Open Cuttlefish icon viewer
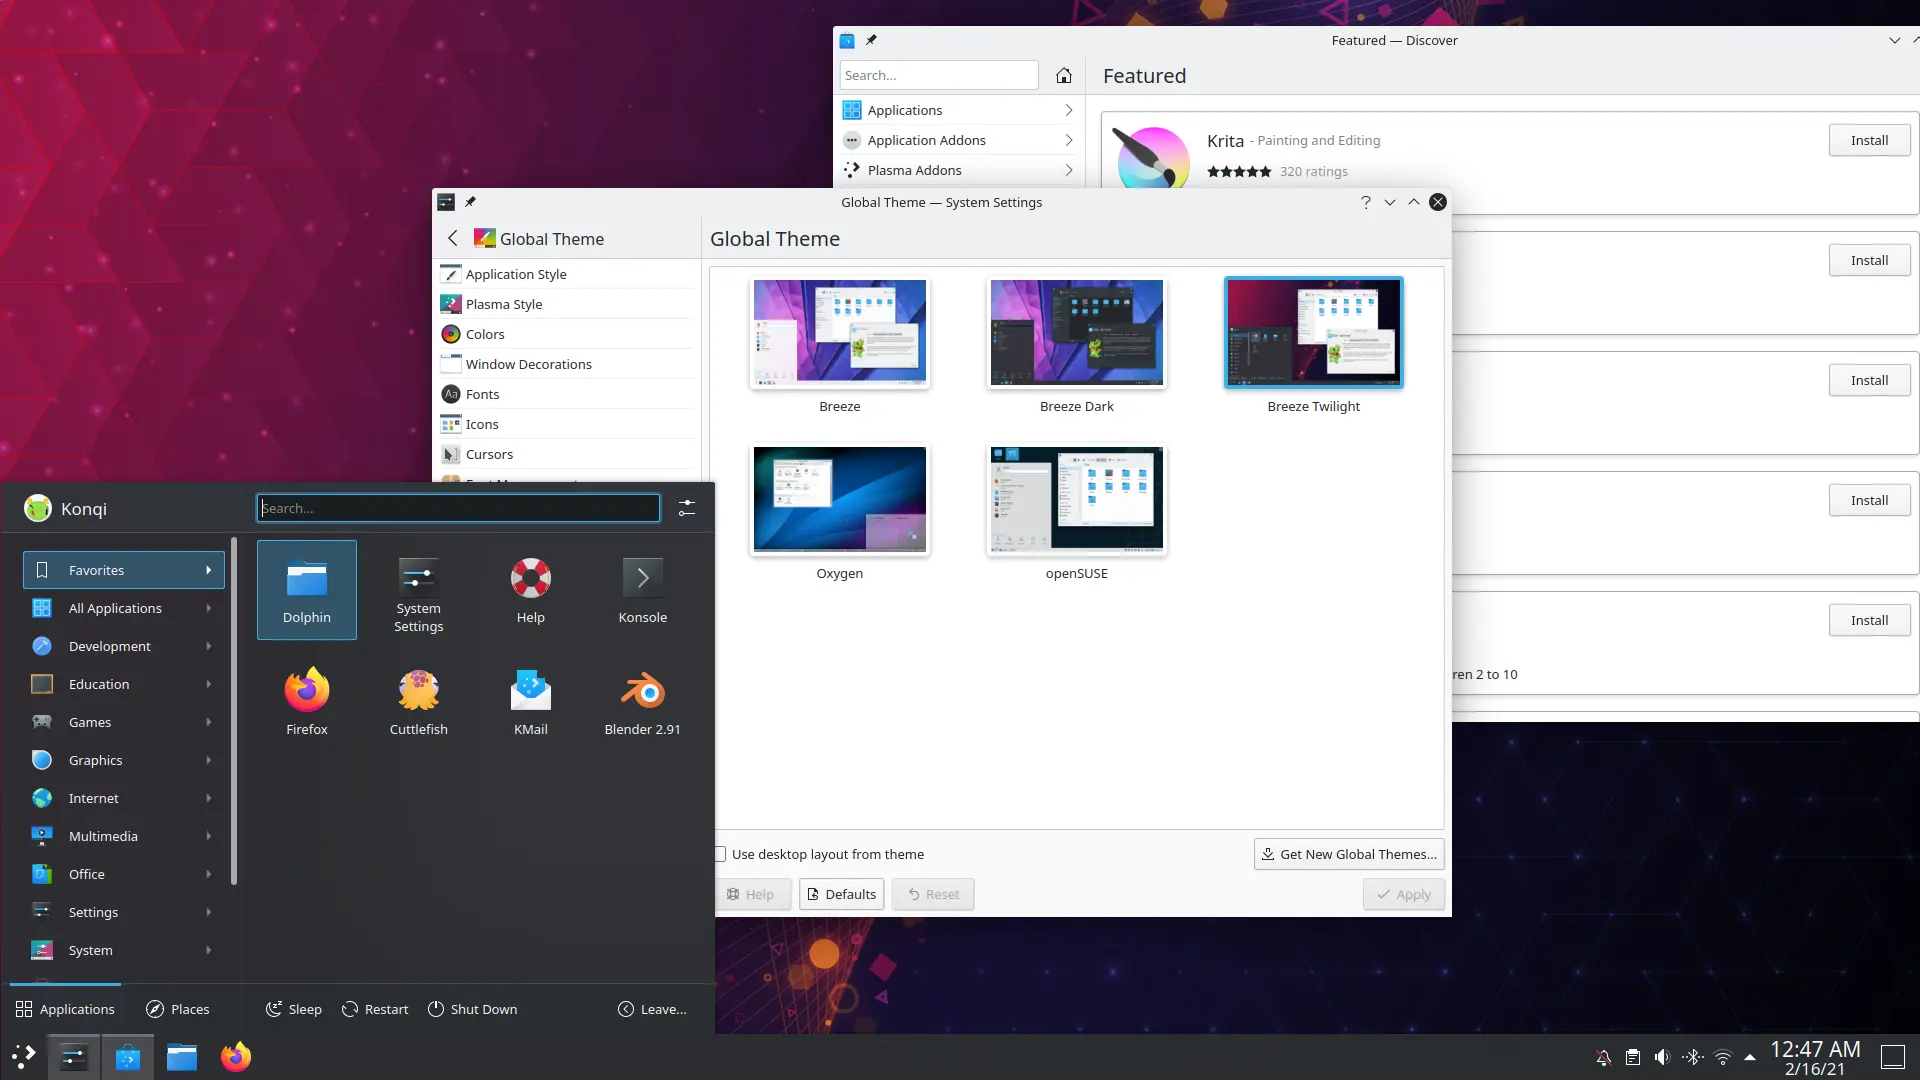Viewport: 1920px width, 1080px height. tap(418, 690)
